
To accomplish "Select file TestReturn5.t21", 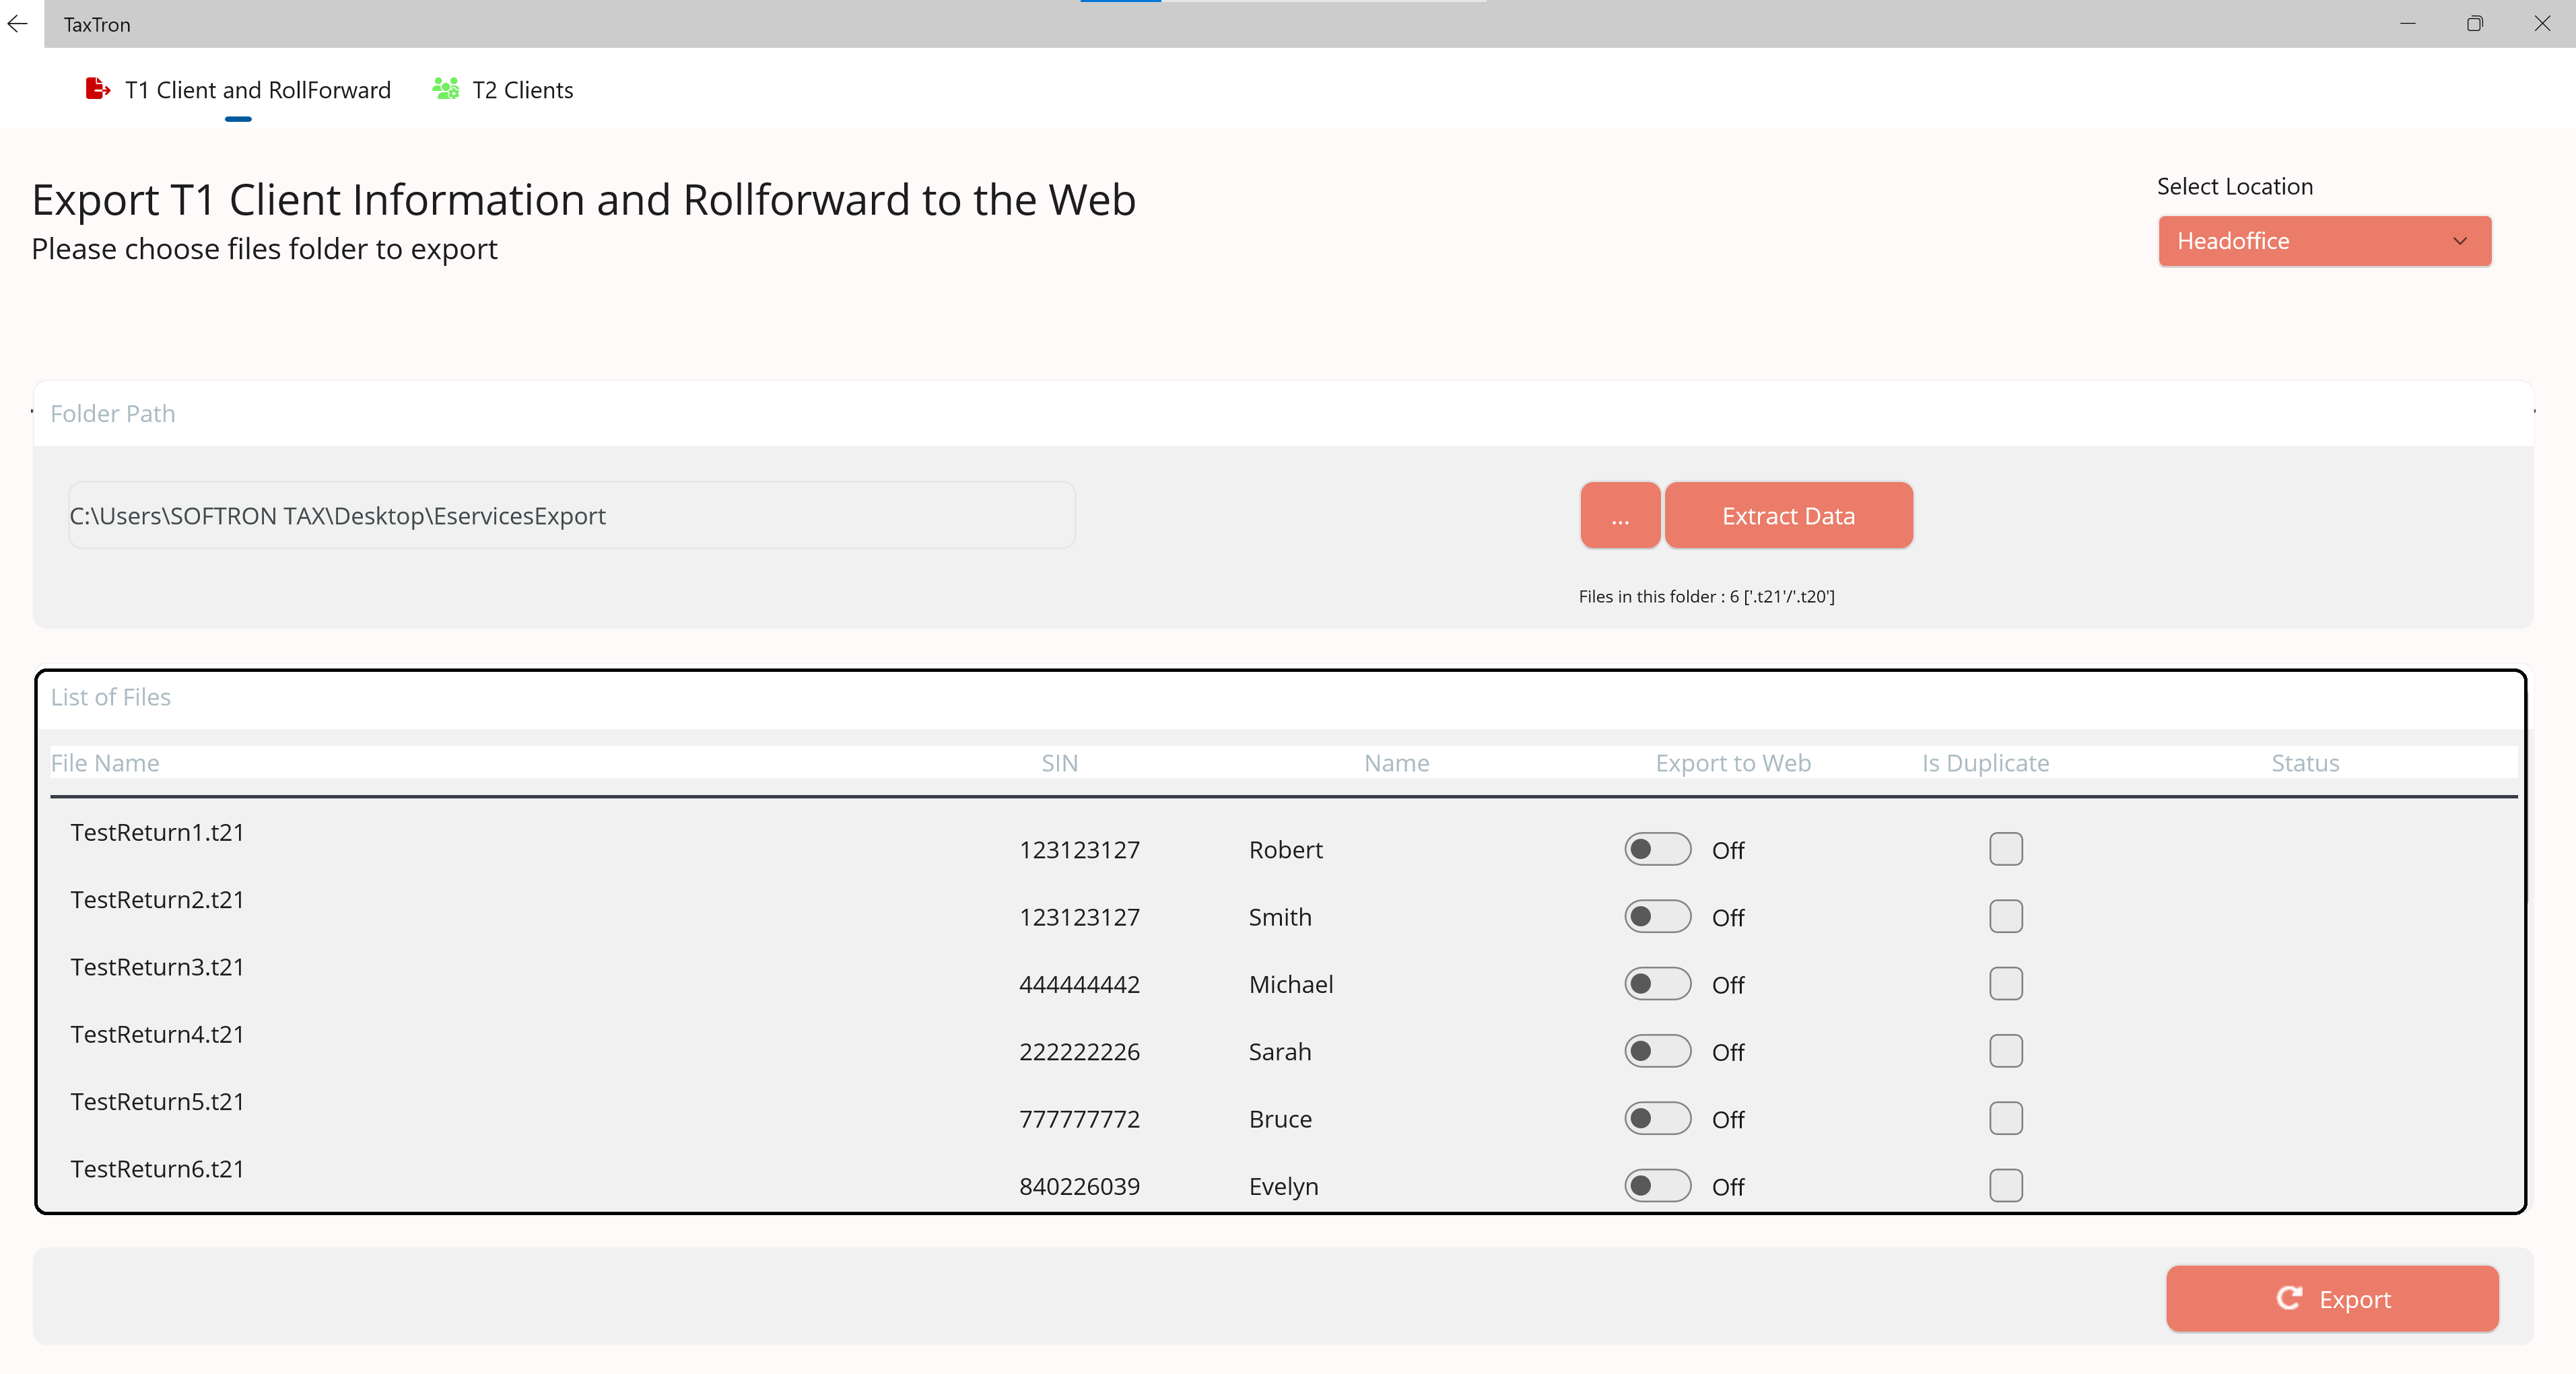I will click(157, 1101).
